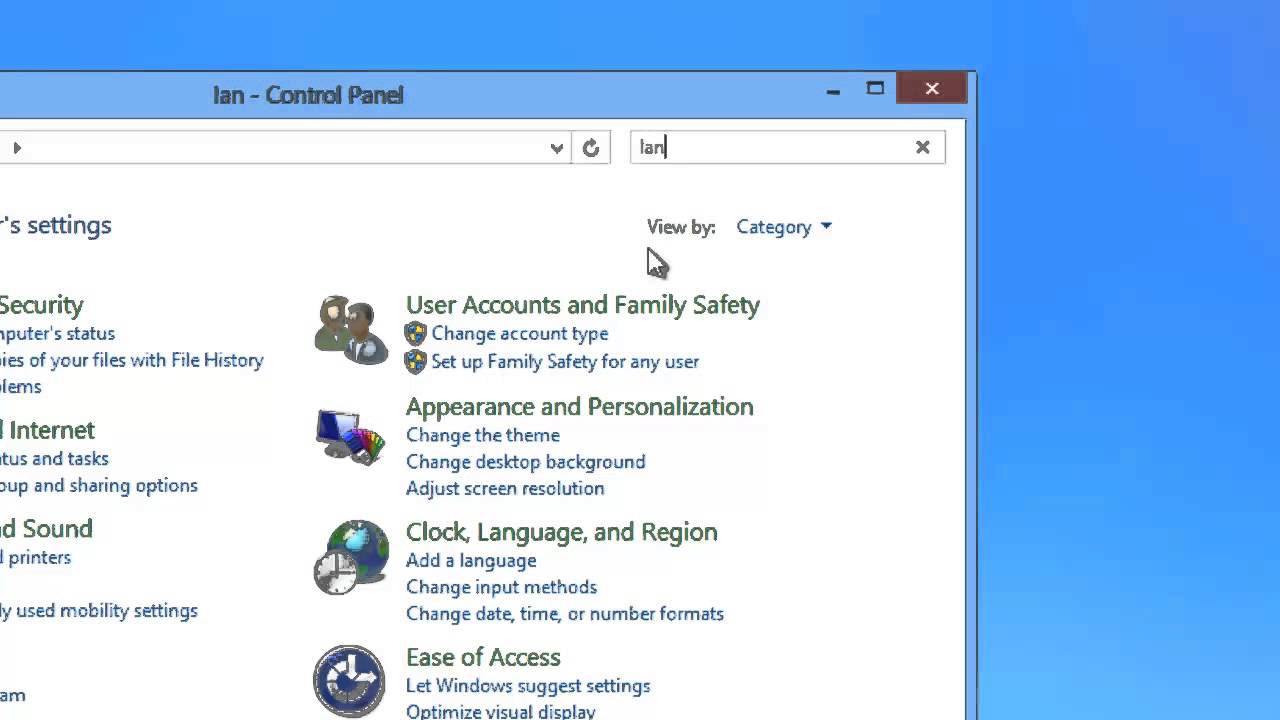The width and height of the screenshot is (1280, 720).
Task: Click Change input methods link
Action: click(x=501, y=587)
